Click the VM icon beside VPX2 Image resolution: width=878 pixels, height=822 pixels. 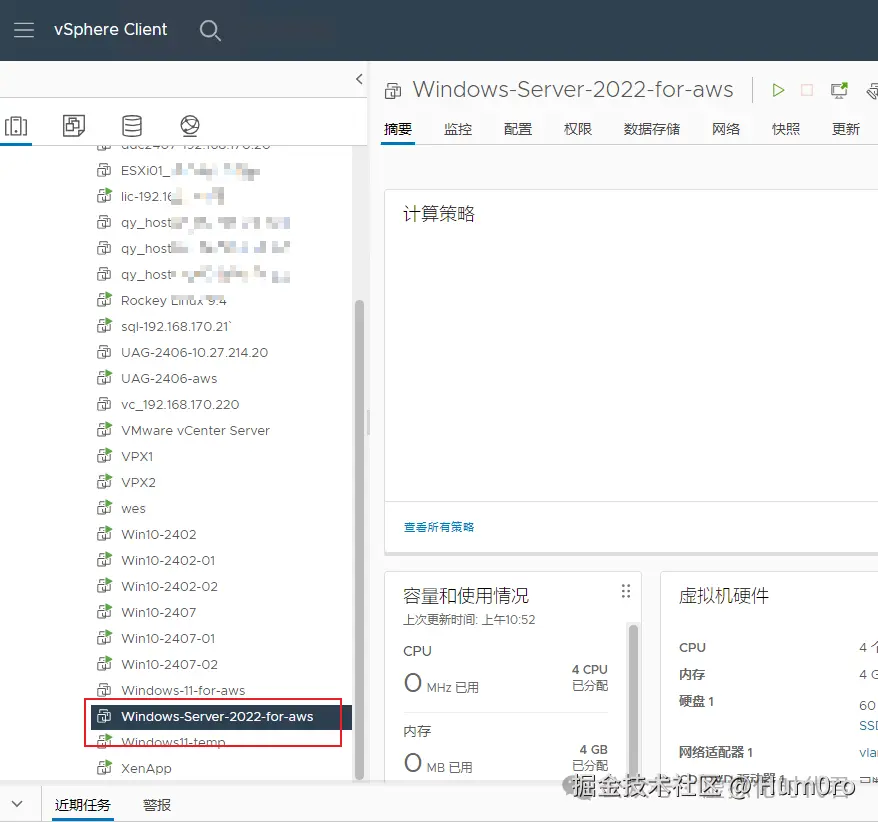point(104,482)
